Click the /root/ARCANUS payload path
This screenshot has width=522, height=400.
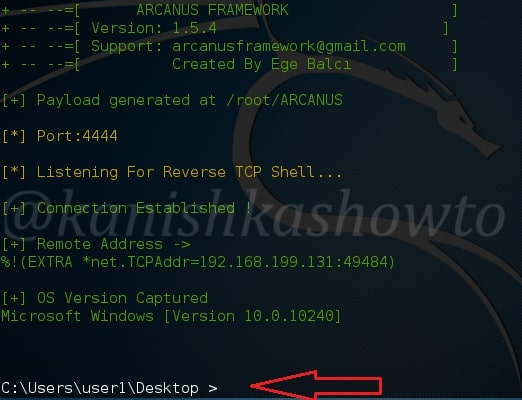[284, 100]
